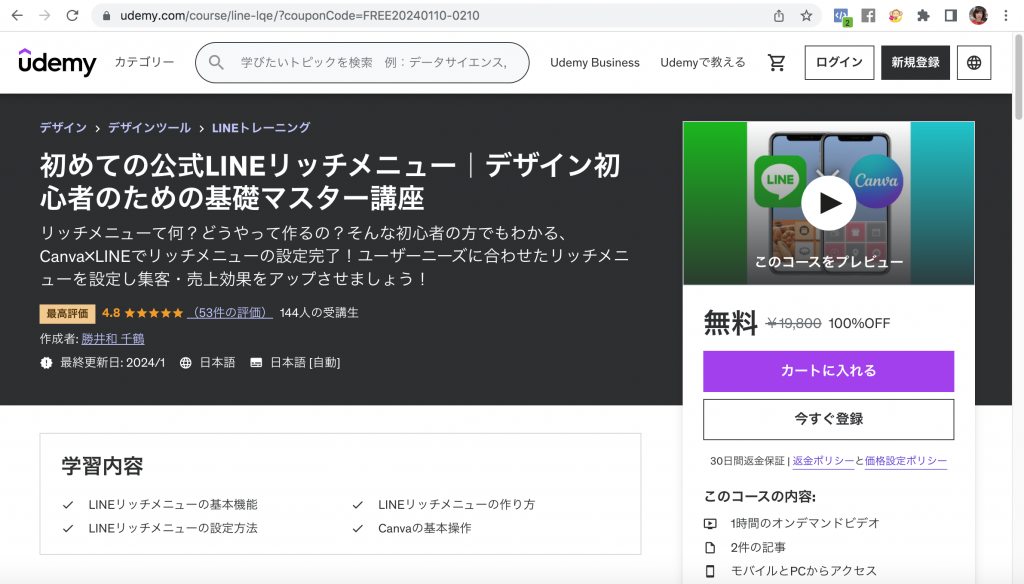Click 2件の記事 text

(x=758, y=547)
